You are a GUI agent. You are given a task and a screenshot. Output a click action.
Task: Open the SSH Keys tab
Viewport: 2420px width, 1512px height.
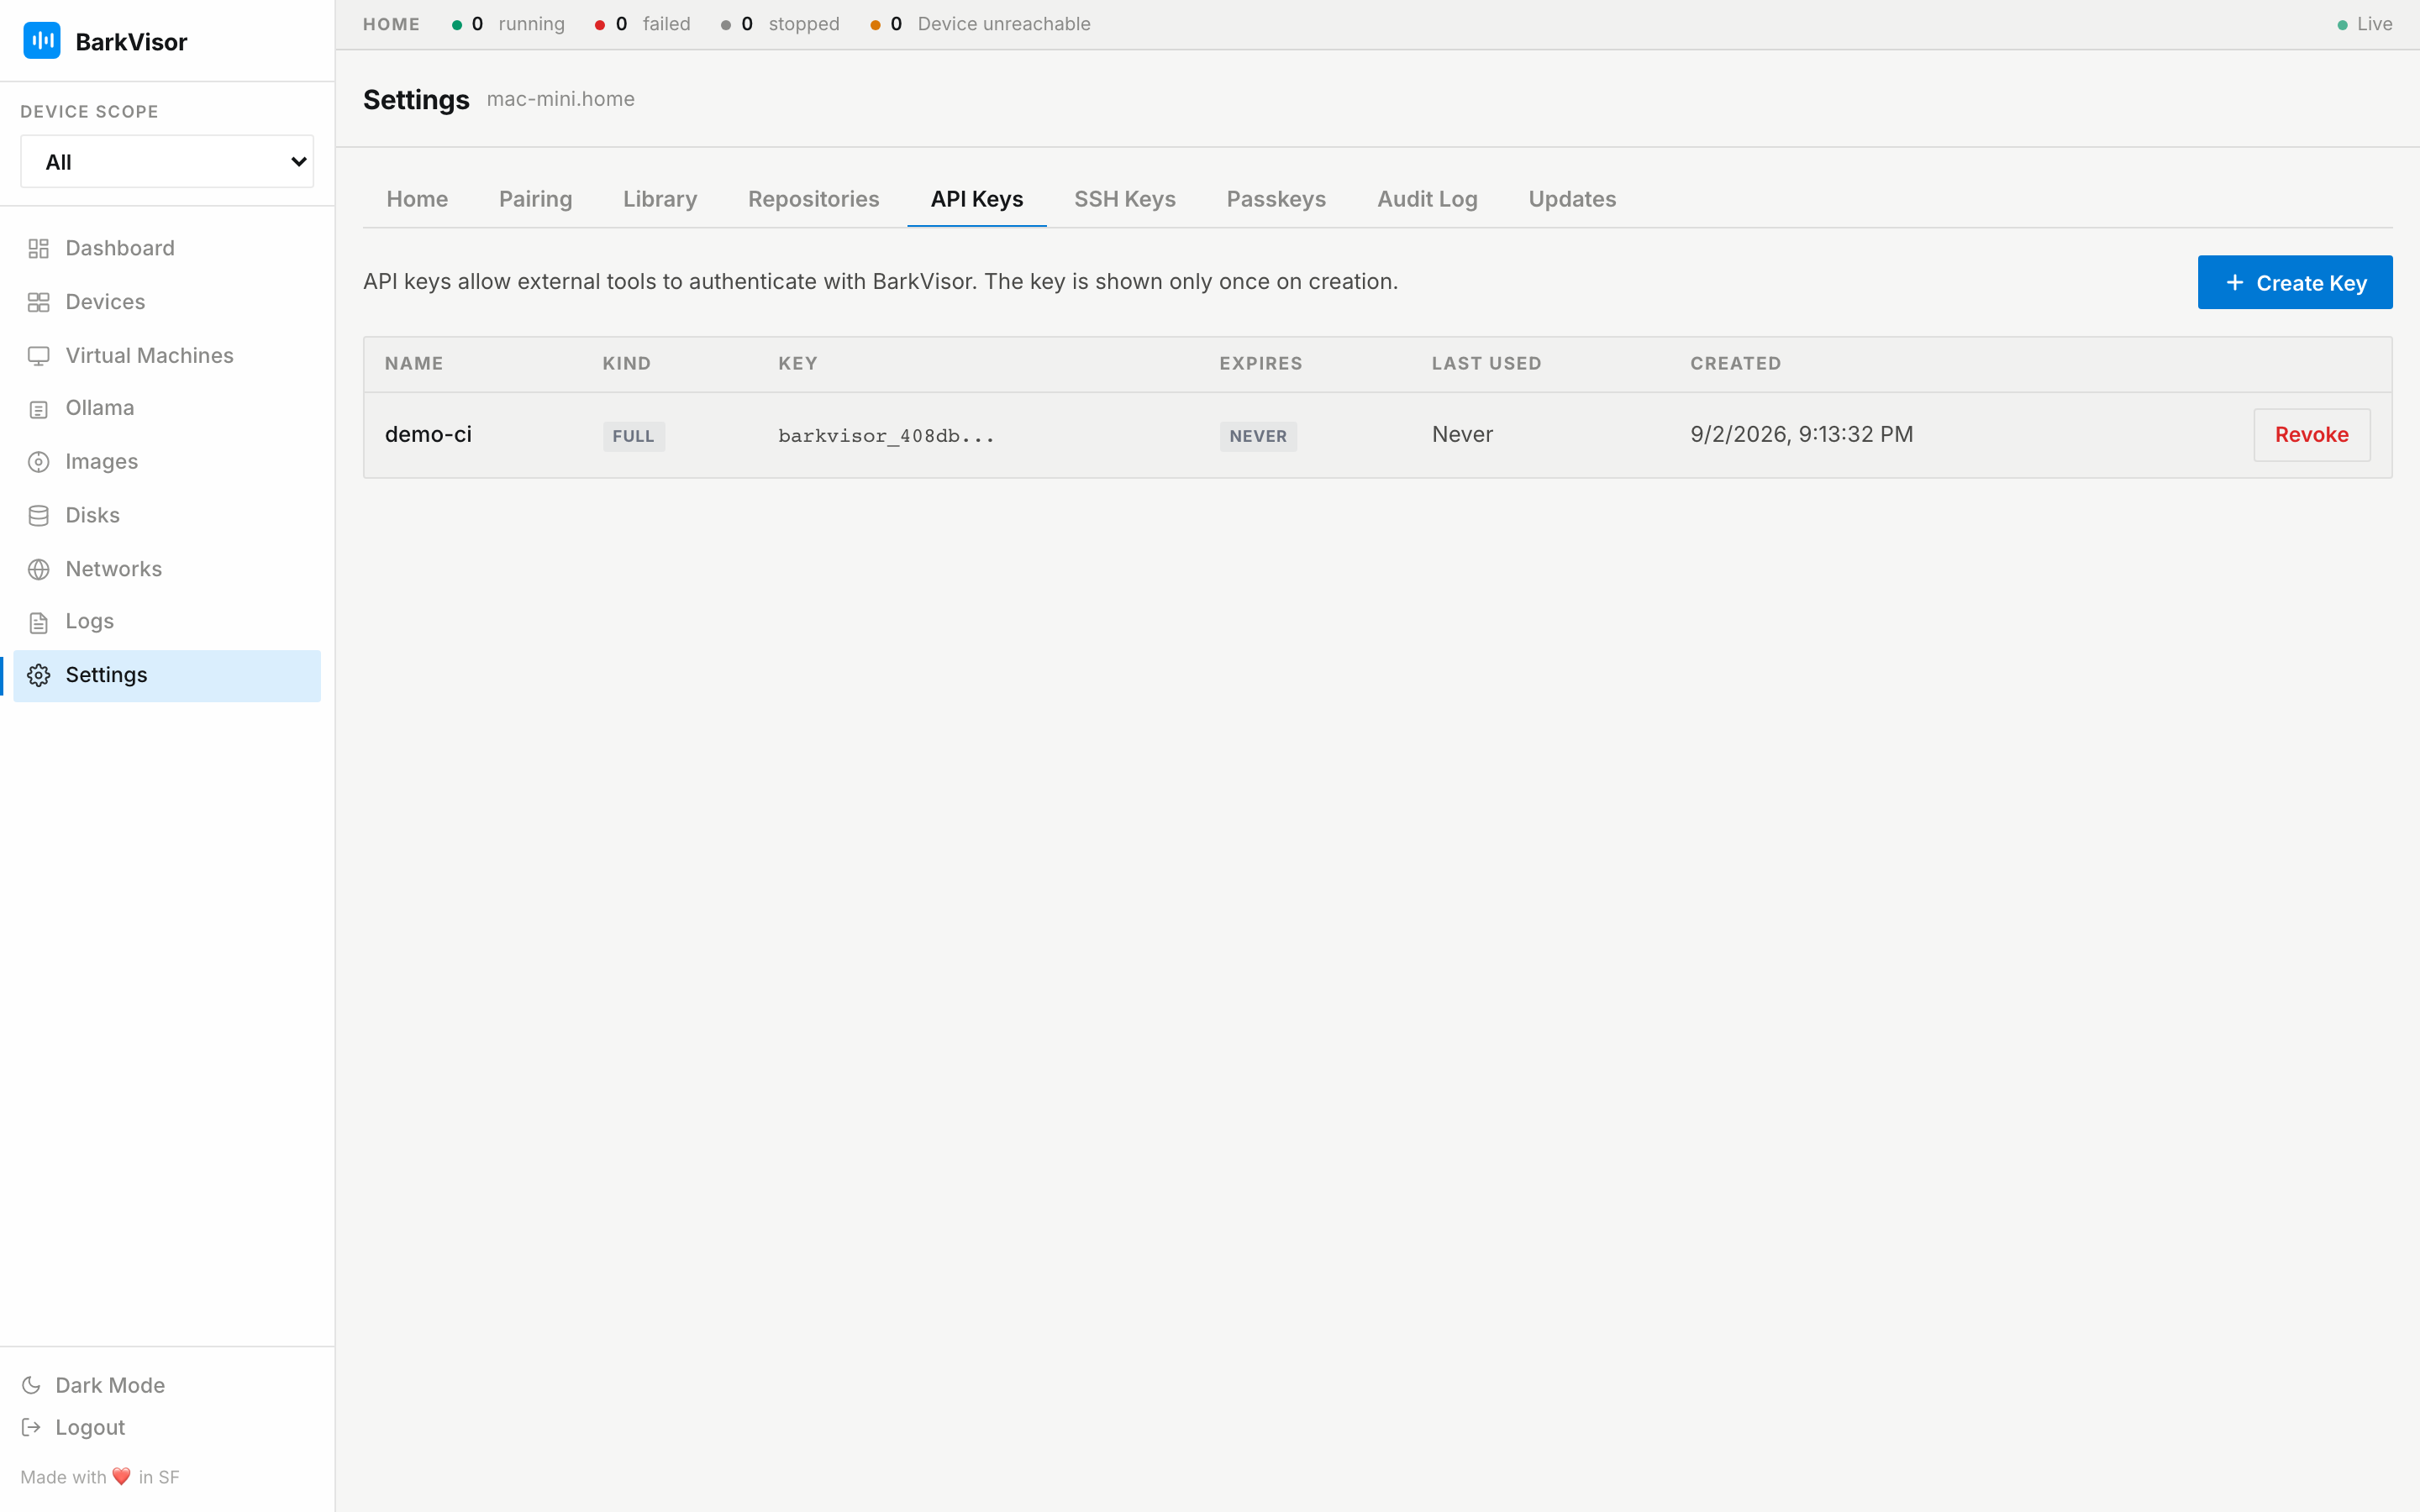coord(1124,199)
